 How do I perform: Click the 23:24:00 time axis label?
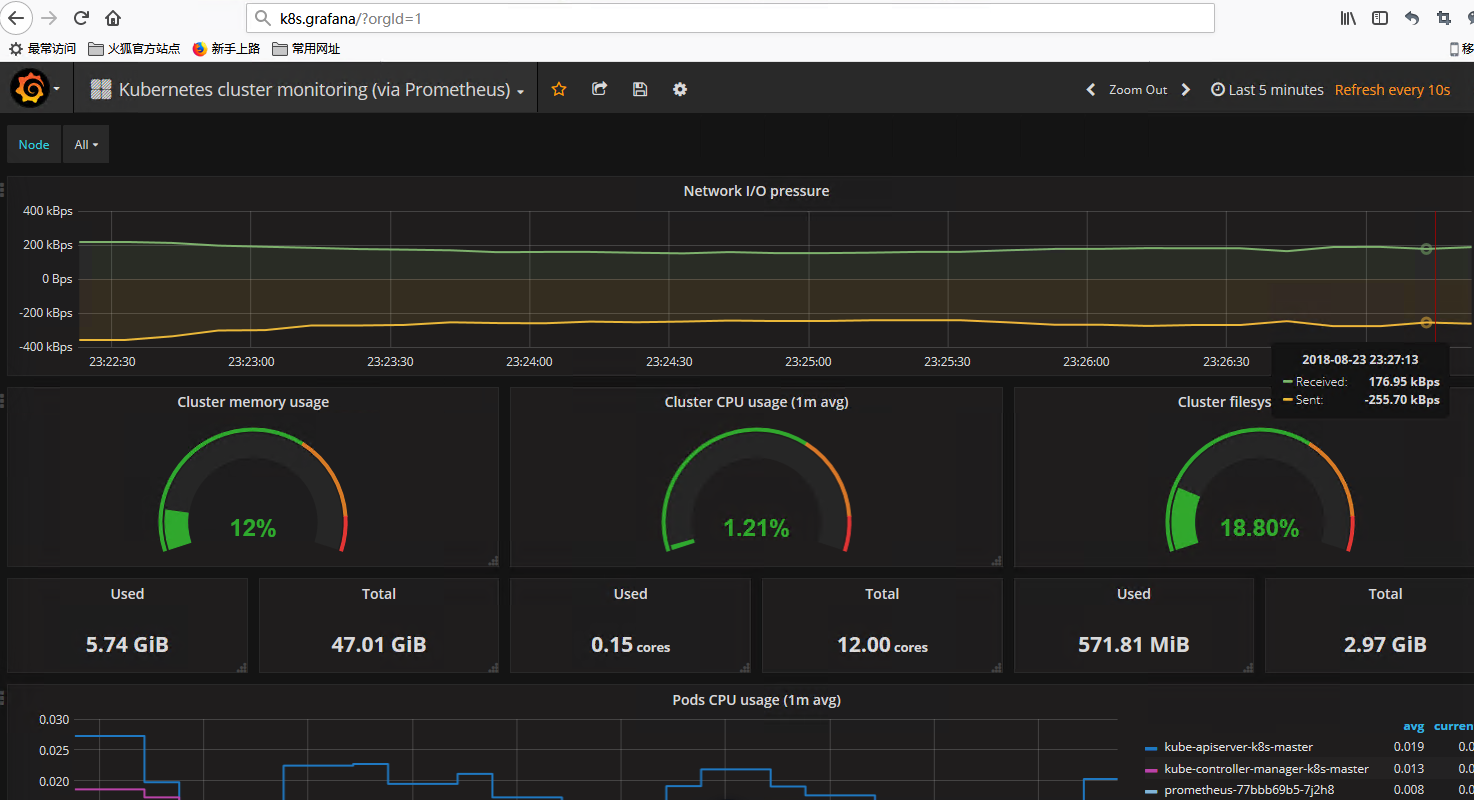pyautogui.click(x=529, y=362)
